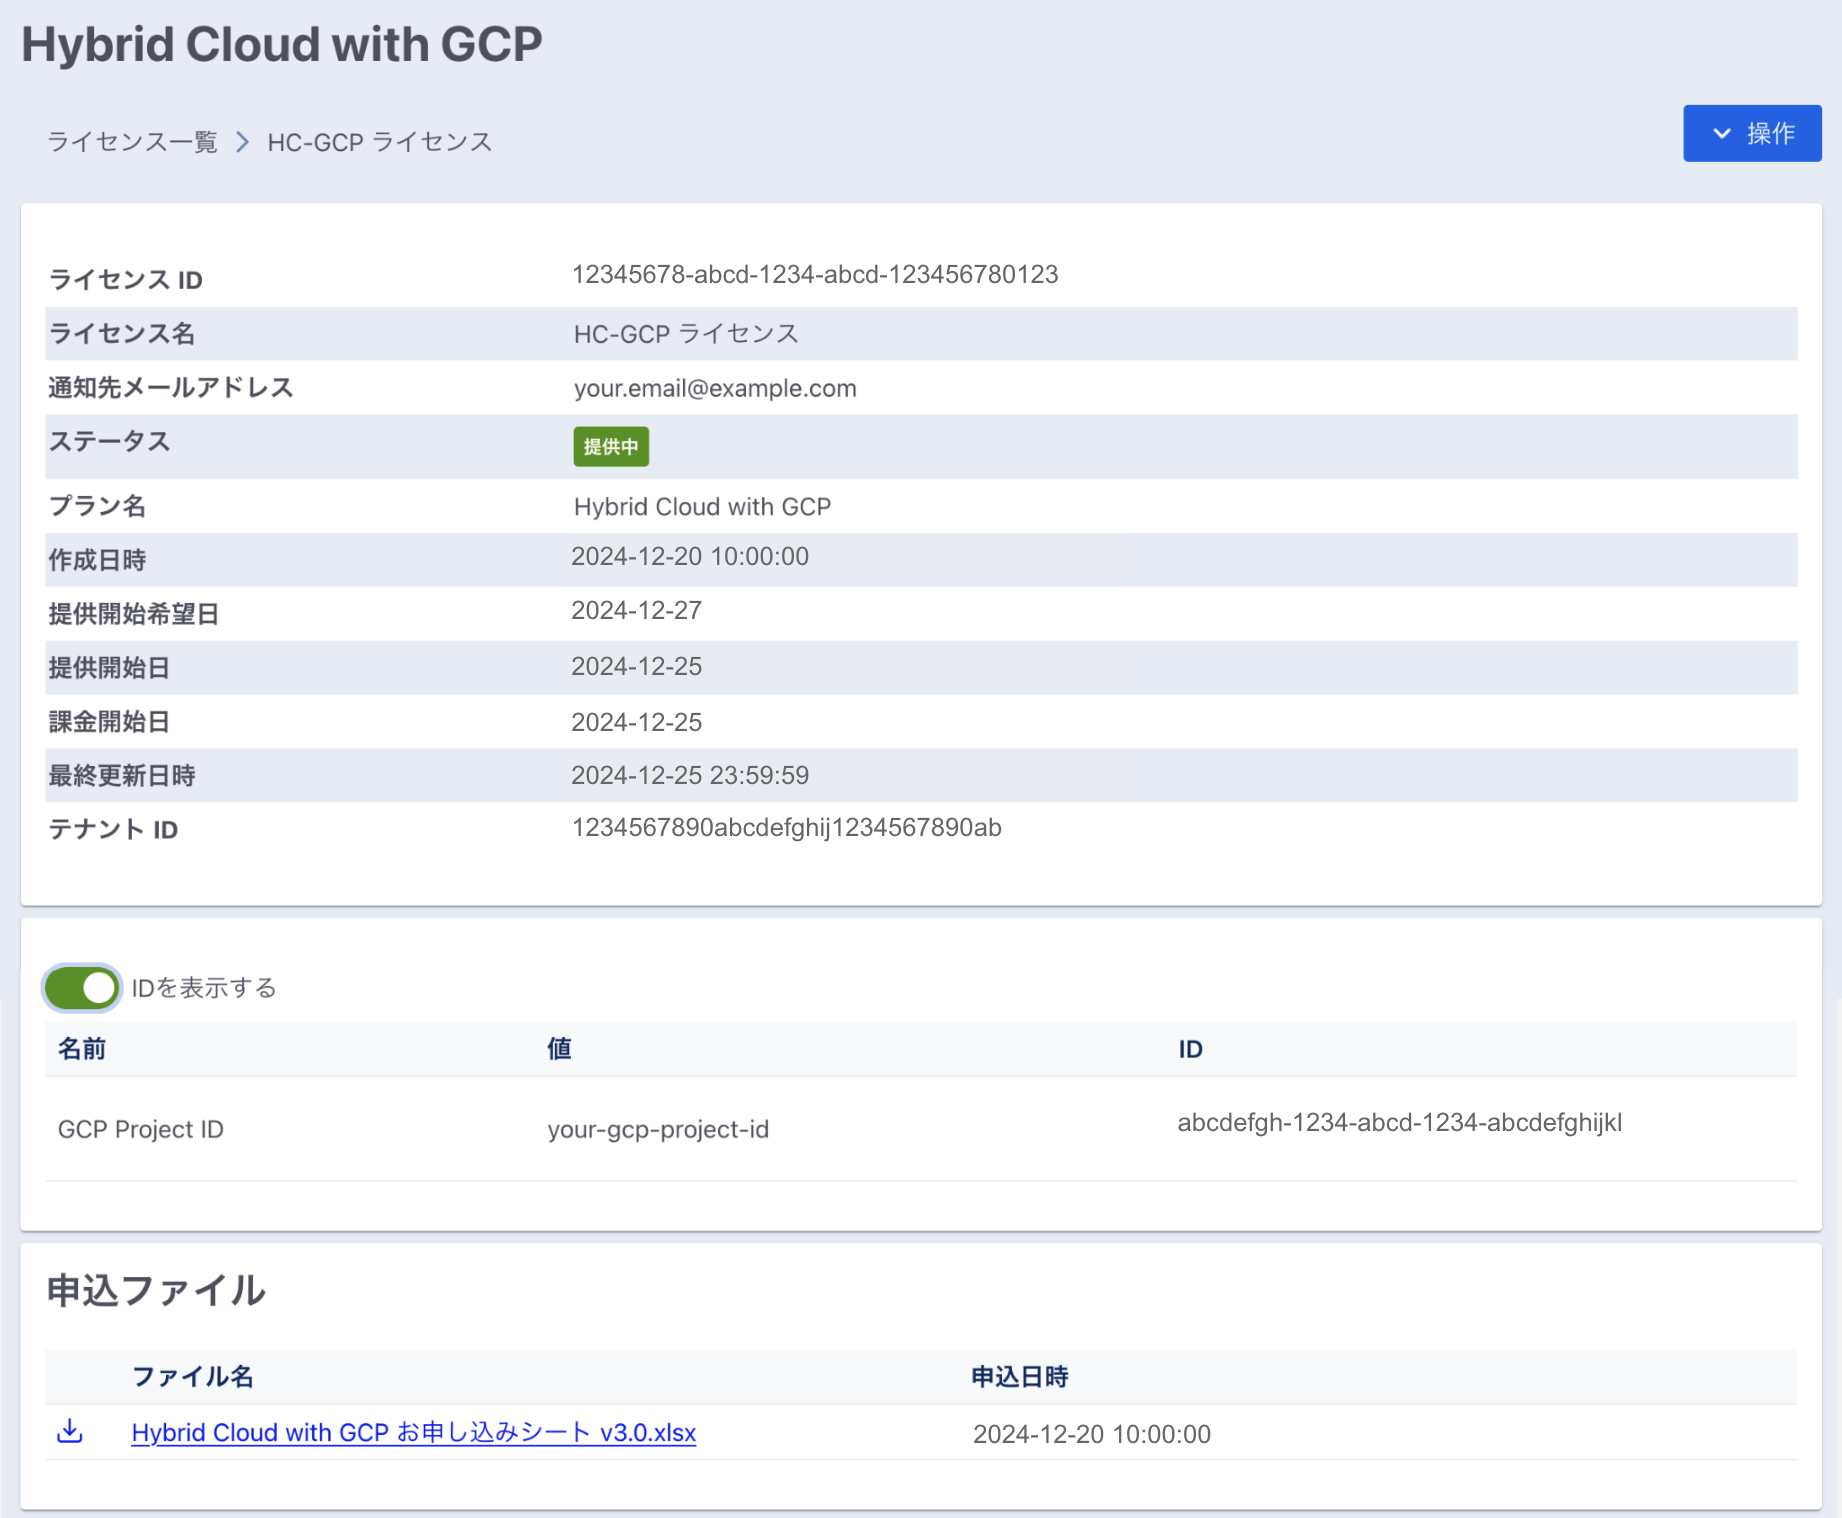Screen dimensions: 1842x1518
Task: Open the 操作 dropdown button
Action: (x=1752, y=133)
